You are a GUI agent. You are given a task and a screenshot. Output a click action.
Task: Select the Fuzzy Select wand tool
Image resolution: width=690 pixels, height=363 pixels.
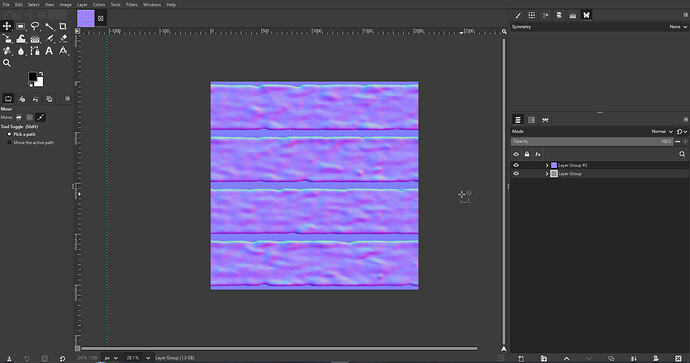pos(49,26)
